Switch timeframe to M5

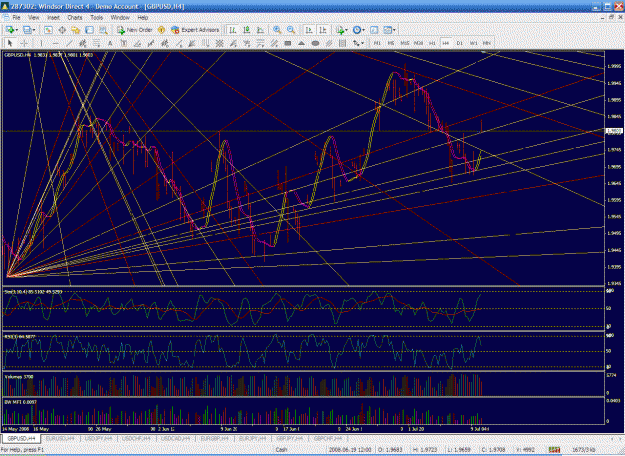click(391, 43)
